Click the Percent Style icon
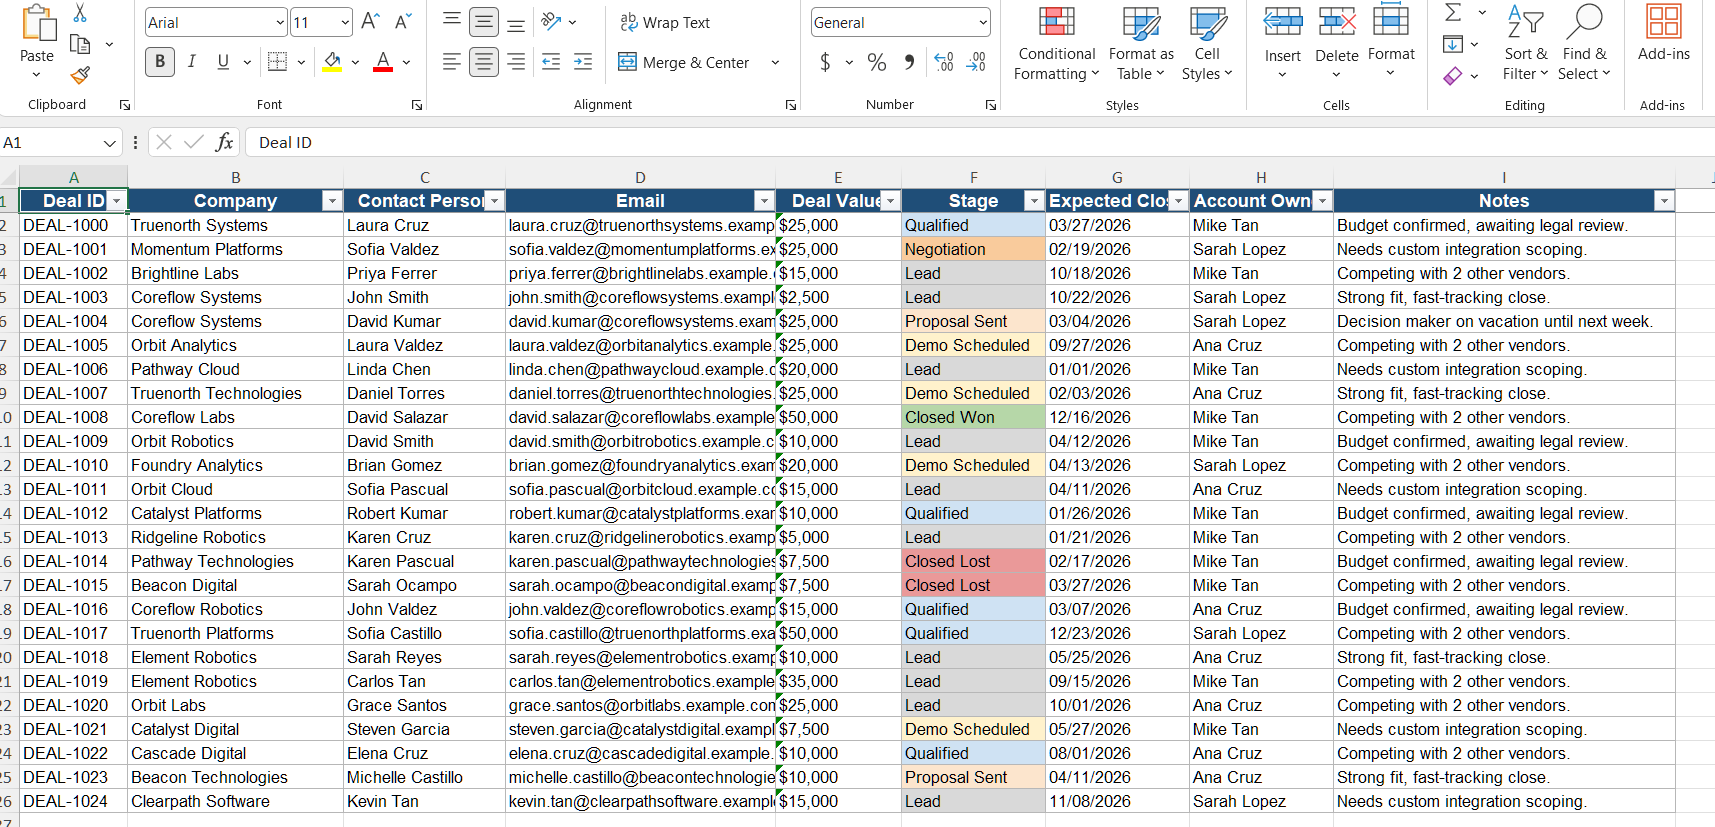This screenshot has width=1715, height=827. (x=877, y=62)
